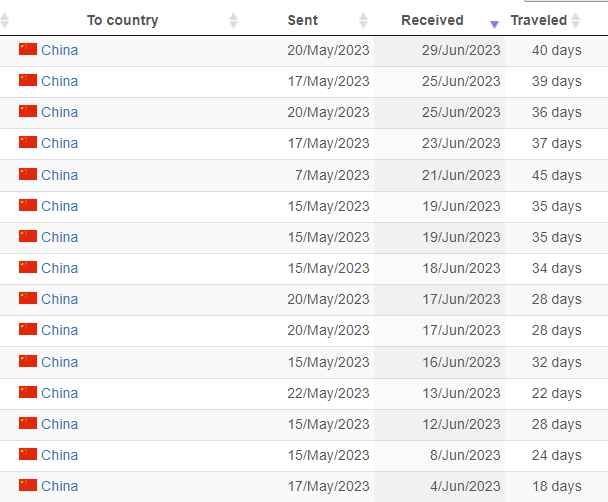
Task: Open China link received 29/Jun/2023
Action: [60, 50]
